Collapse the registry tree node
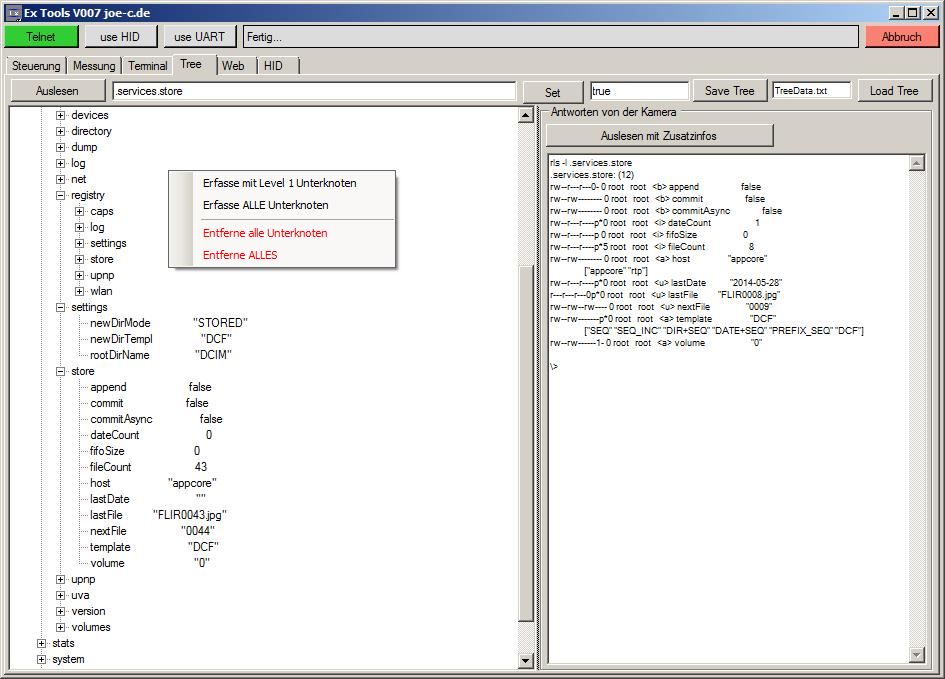 [x=61, y=195]
